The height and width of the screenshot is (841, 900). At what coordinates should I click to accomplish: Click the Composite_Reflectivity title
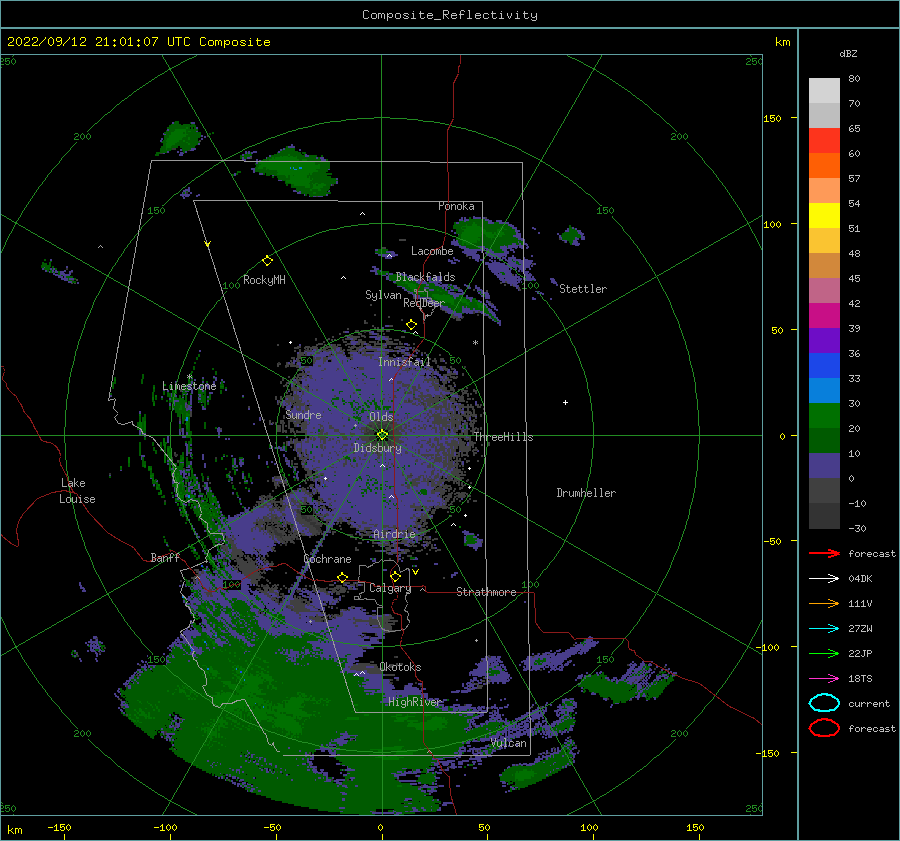(450, 15)
